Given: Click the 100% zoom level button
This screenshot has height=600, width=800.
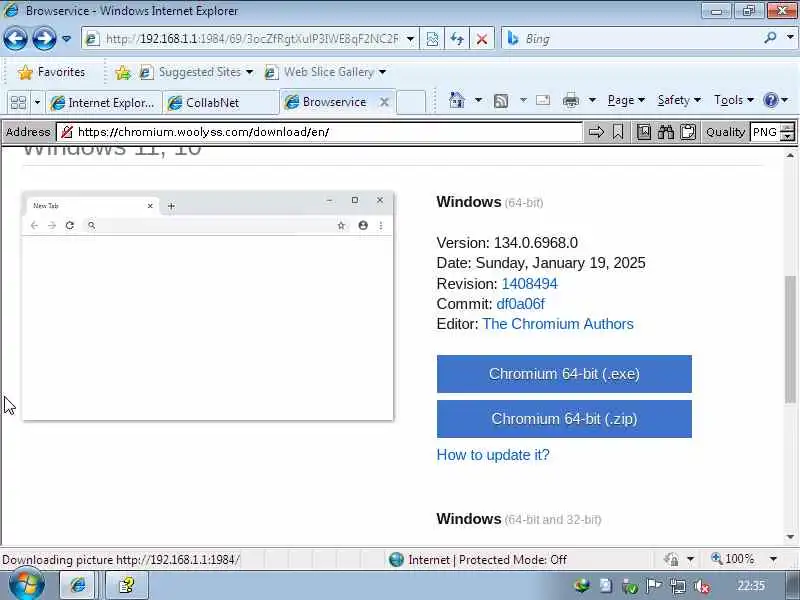Looking at the screenshot, I should point(732,559).
